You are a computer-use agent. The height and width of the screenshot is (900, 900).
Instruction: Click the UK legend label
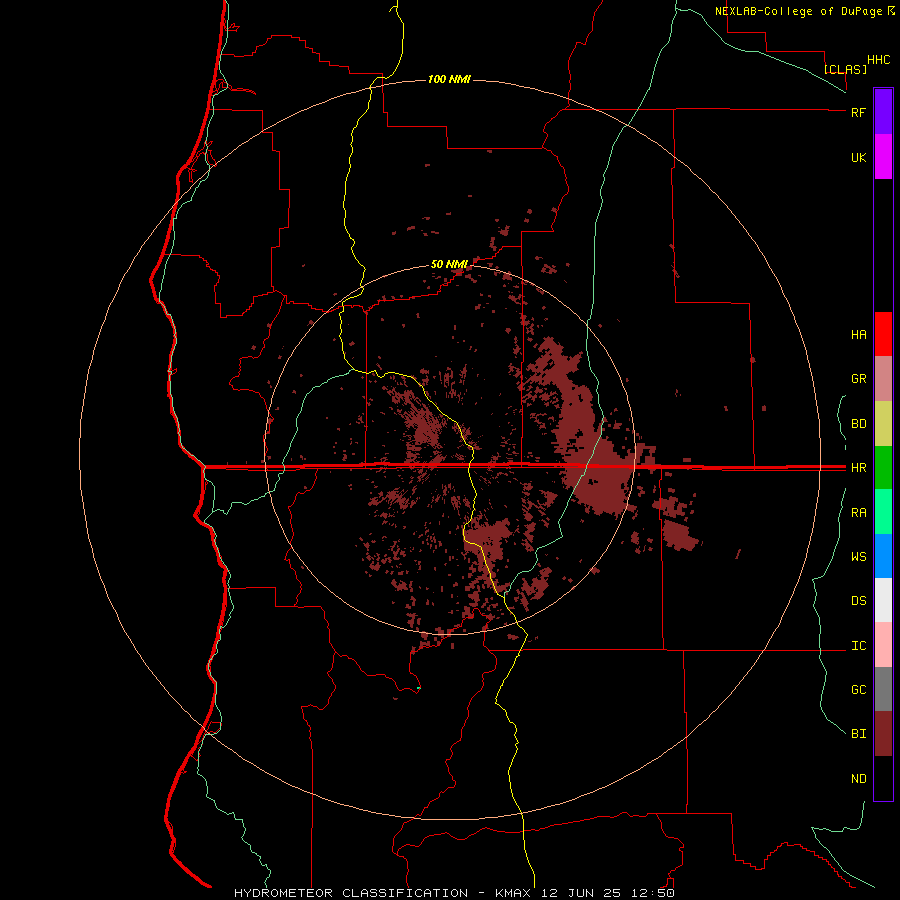pyautogui.click(x=858, y=158)
